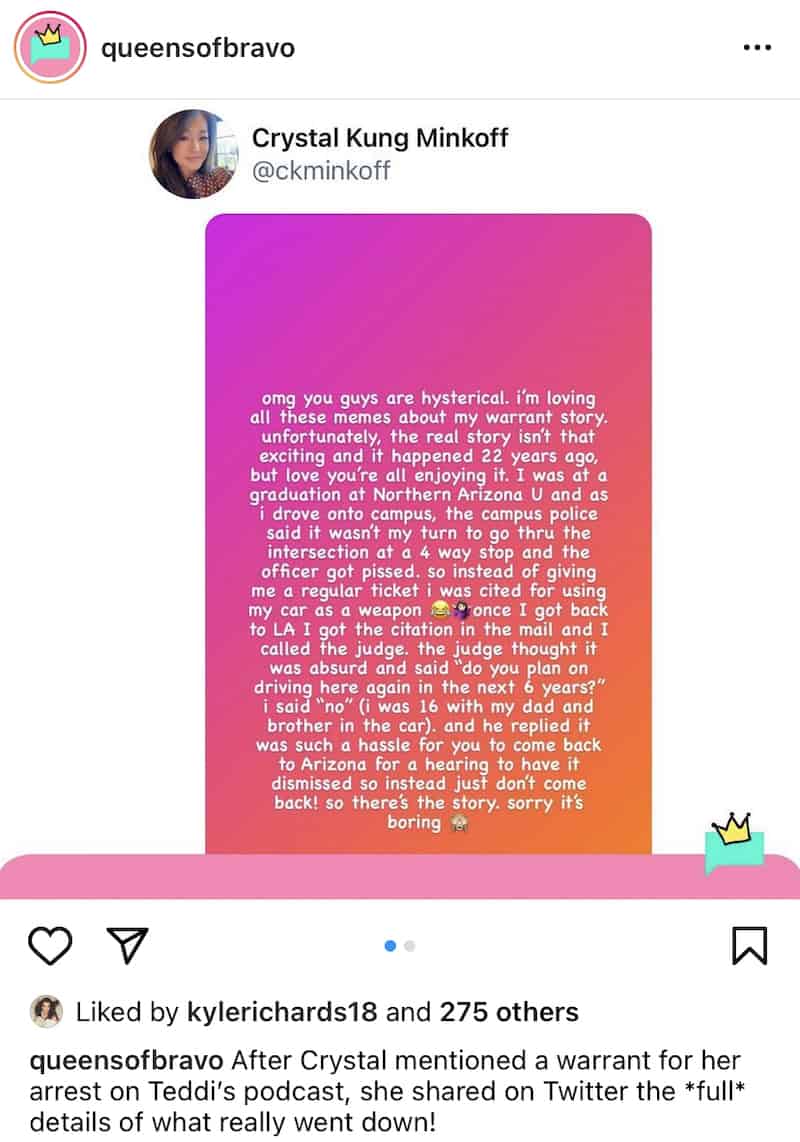Tap the gradient story text card
800x1142 pixels.
tap(428, 533)
